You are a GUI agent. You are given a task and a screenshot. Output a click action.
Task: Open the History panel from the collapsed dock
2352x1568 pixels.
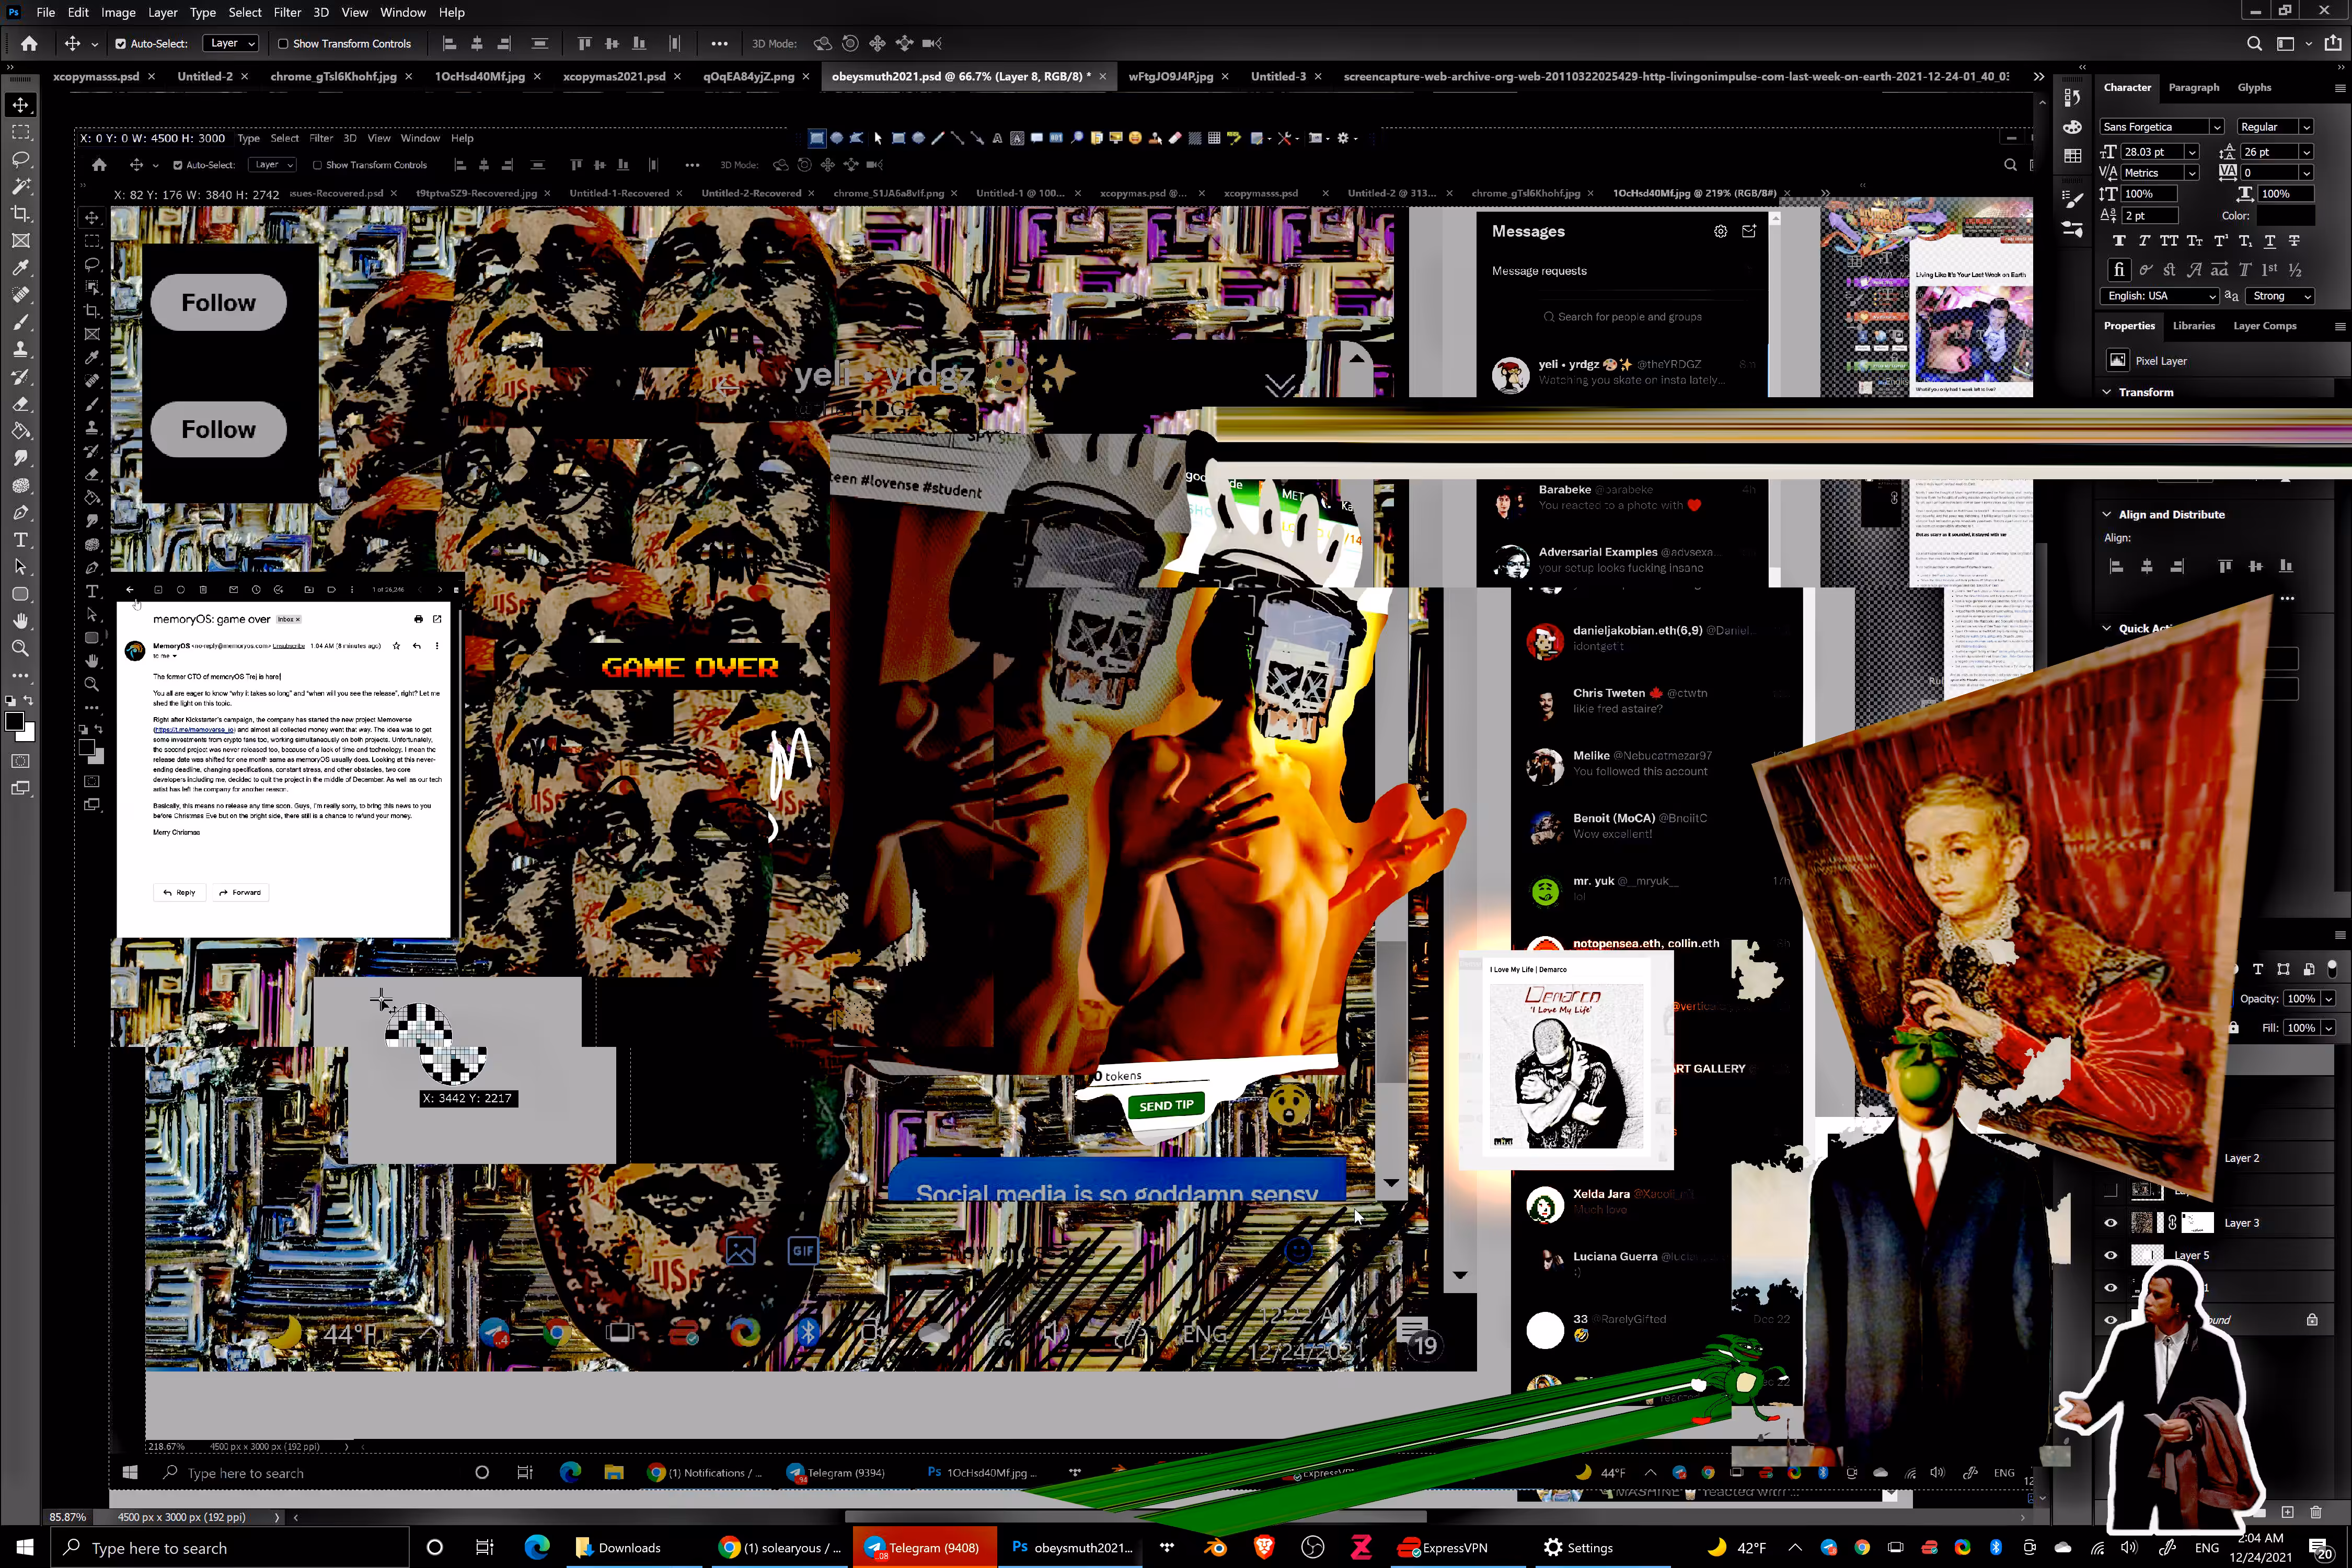click(x=2072, y=97)
